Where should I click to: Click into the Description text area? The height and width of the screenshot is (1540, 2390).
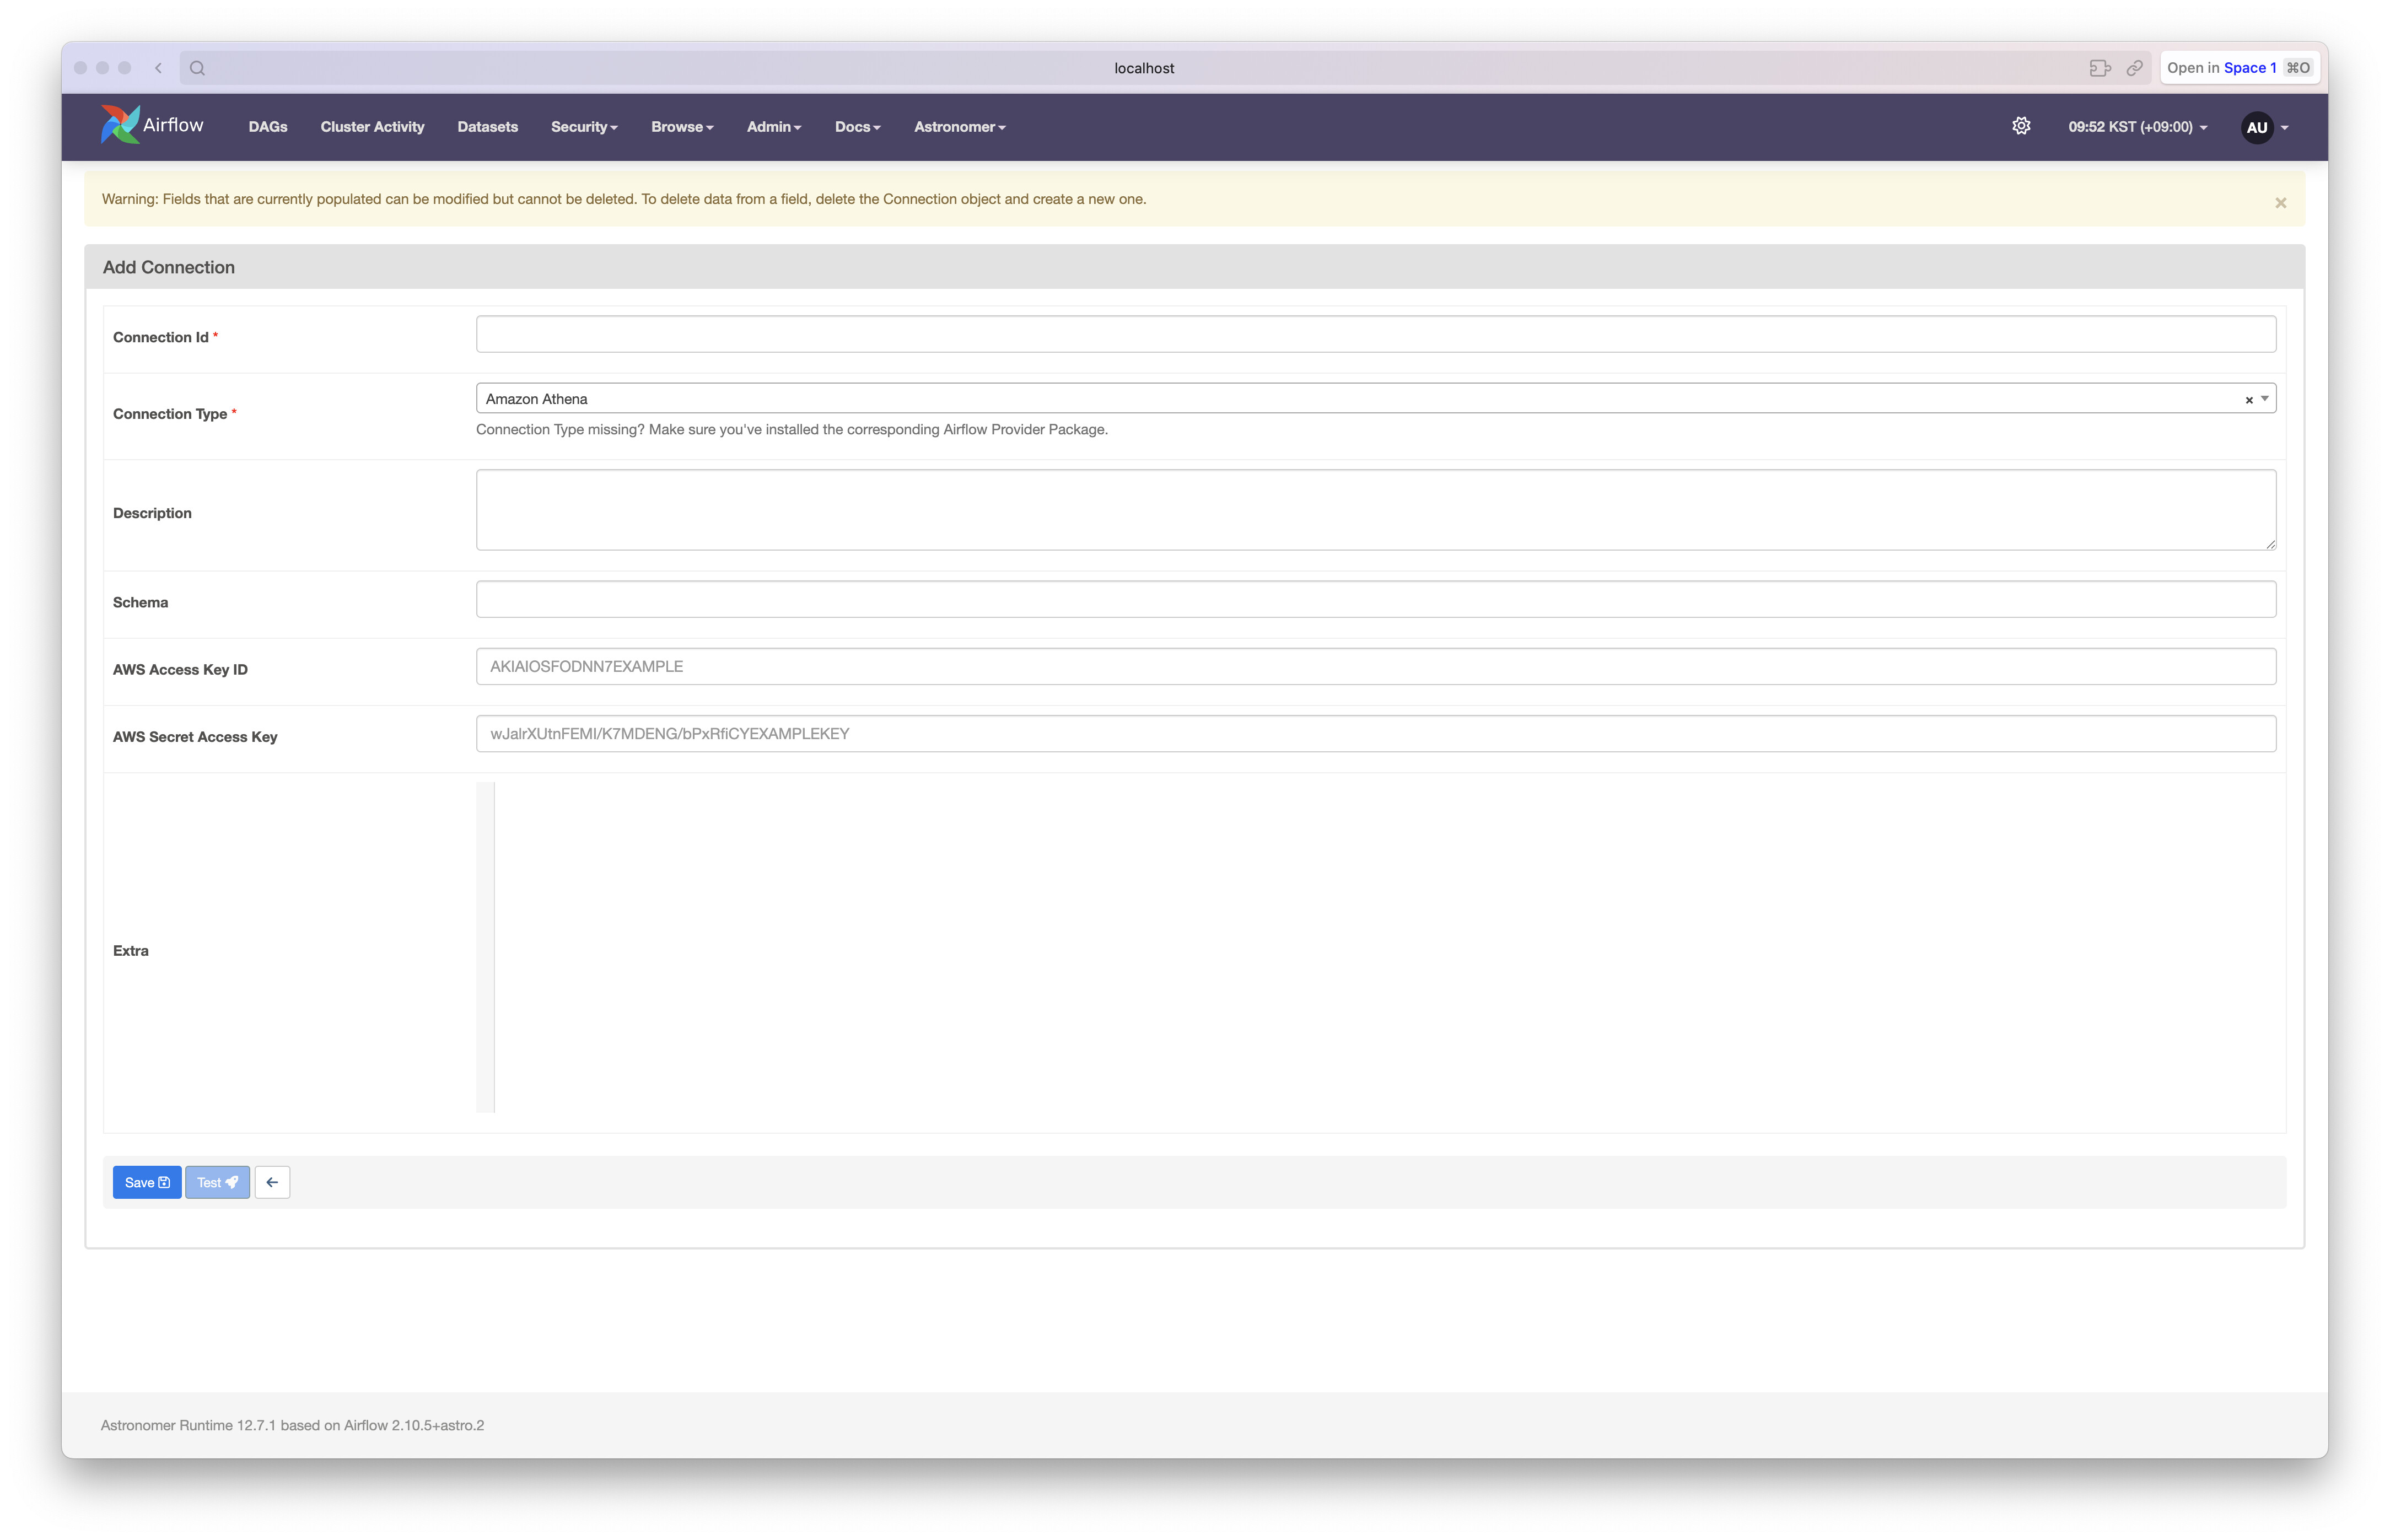coord(1376,510)
